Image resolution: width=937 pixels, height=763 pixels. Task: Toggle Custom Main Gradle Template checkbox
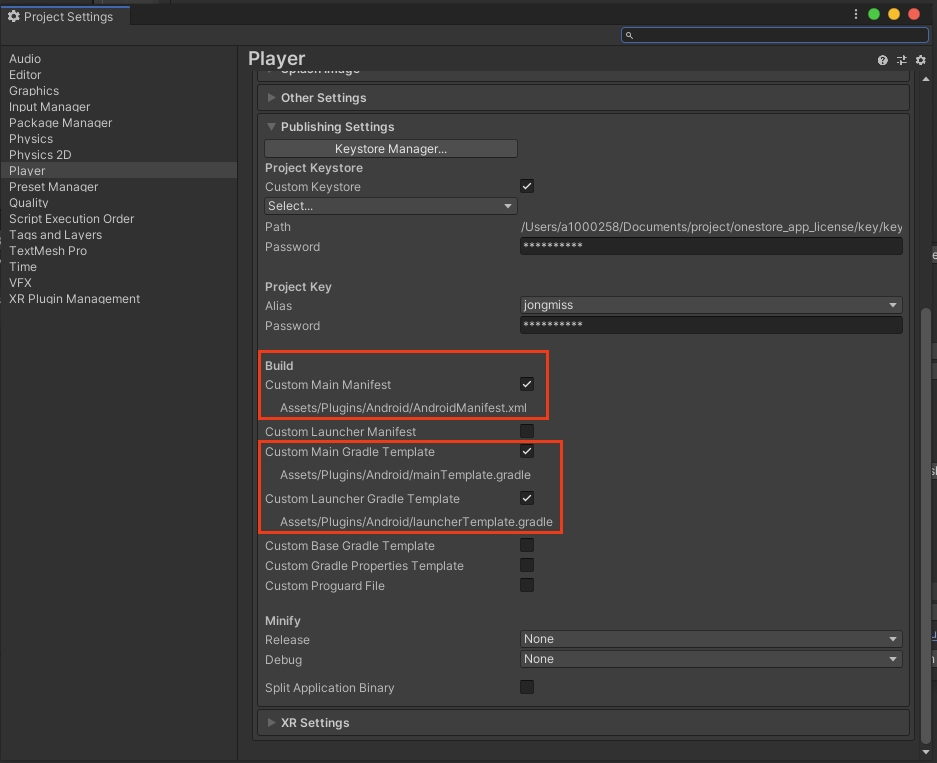(527, 451)
